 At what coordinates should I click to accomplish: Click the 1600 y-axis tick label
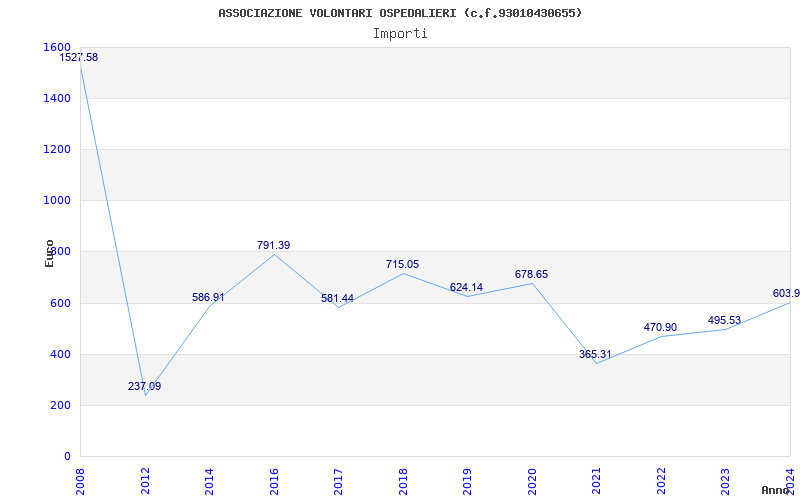point(57,47)
